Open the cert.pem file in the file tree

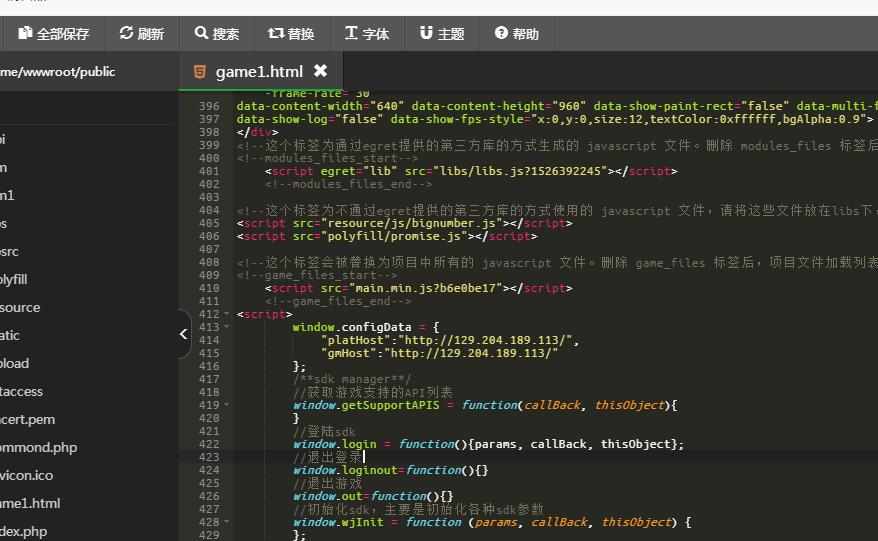pyautogui.click(x=27, y=419)
